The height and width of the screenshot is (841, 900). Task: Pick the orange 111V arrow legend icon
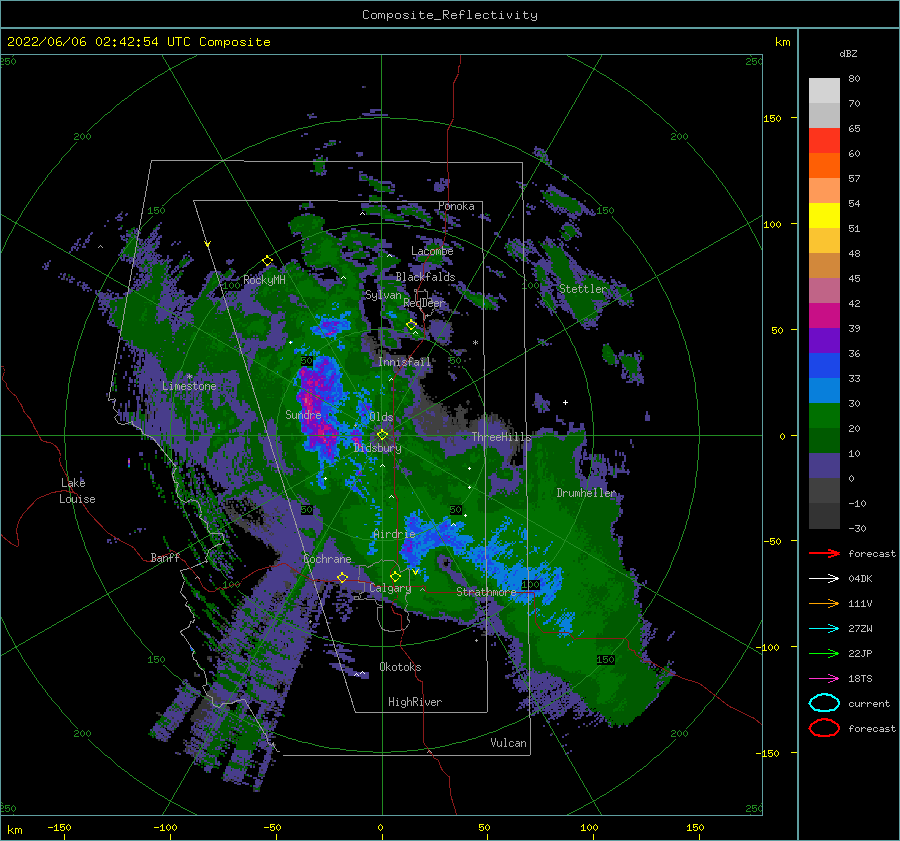(x=824, y=603)
